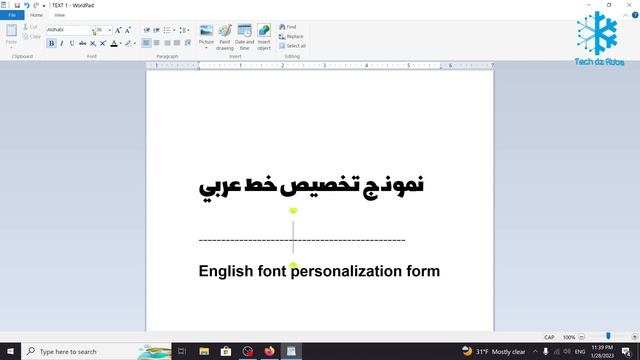
Task: Click the WordPad taskbar icon
Action: (291, 351)
